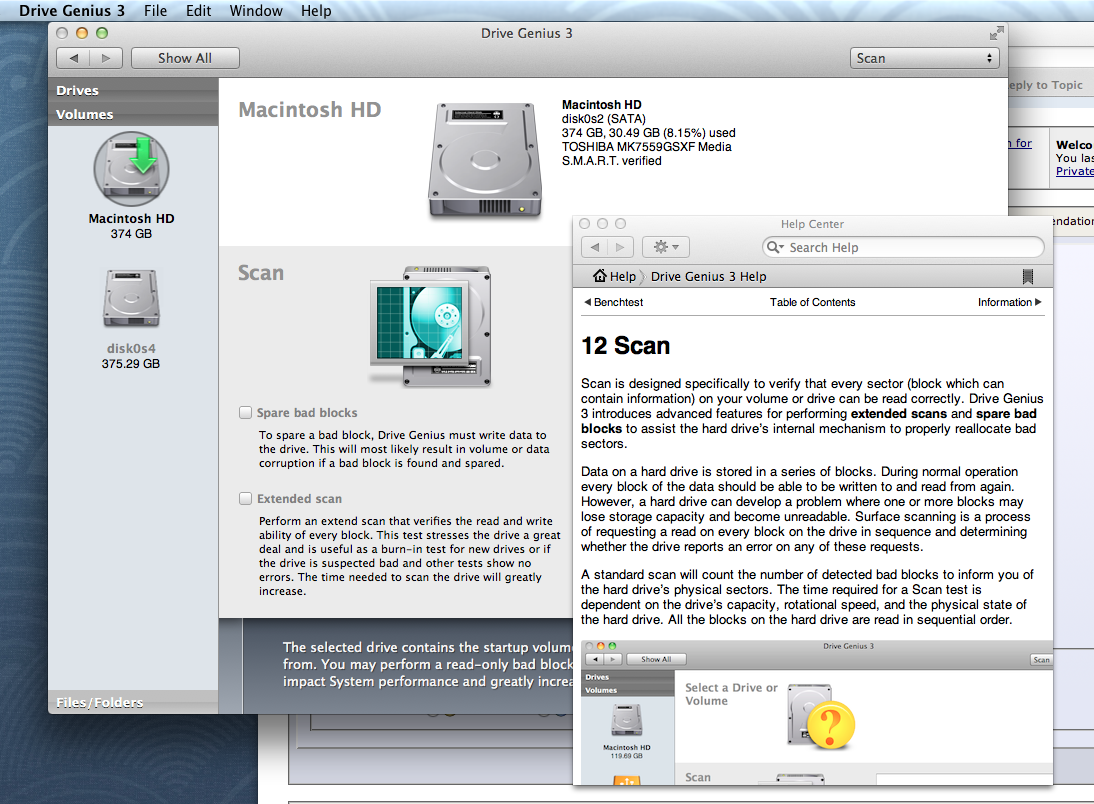1094x804 pixels.
Task: Open the Table of Contents link
Action: point(812,302)
